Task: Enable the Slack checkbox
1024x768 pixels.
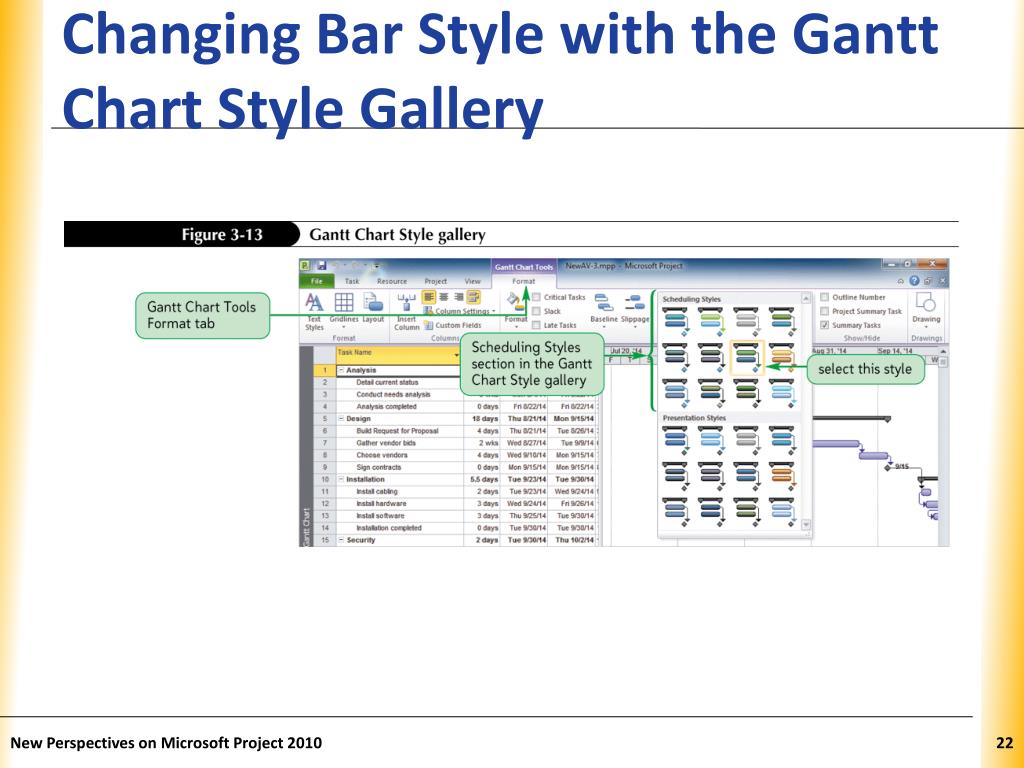Action: tap(536, 312)
